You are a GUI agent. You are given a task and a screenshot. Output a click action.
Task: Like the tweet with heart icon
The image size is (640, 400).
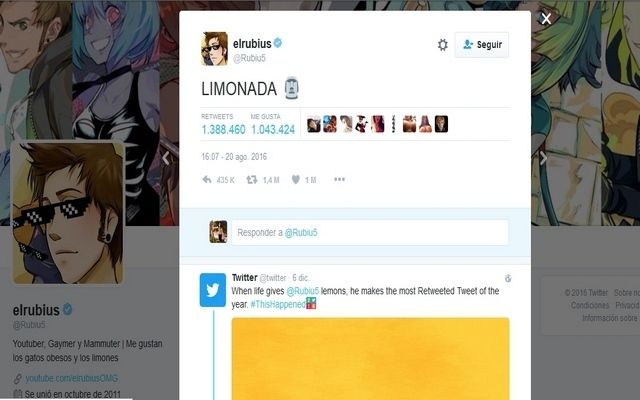pos(296,180)
